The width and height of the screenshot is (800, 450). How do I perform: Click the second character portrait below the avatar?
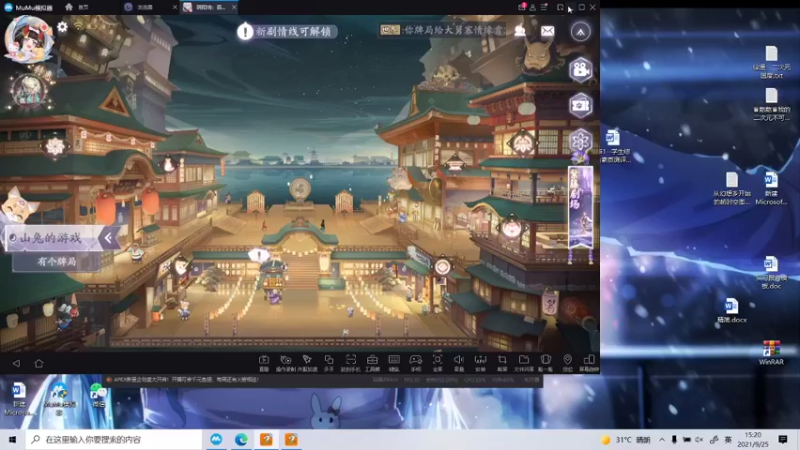coord(30,92)
